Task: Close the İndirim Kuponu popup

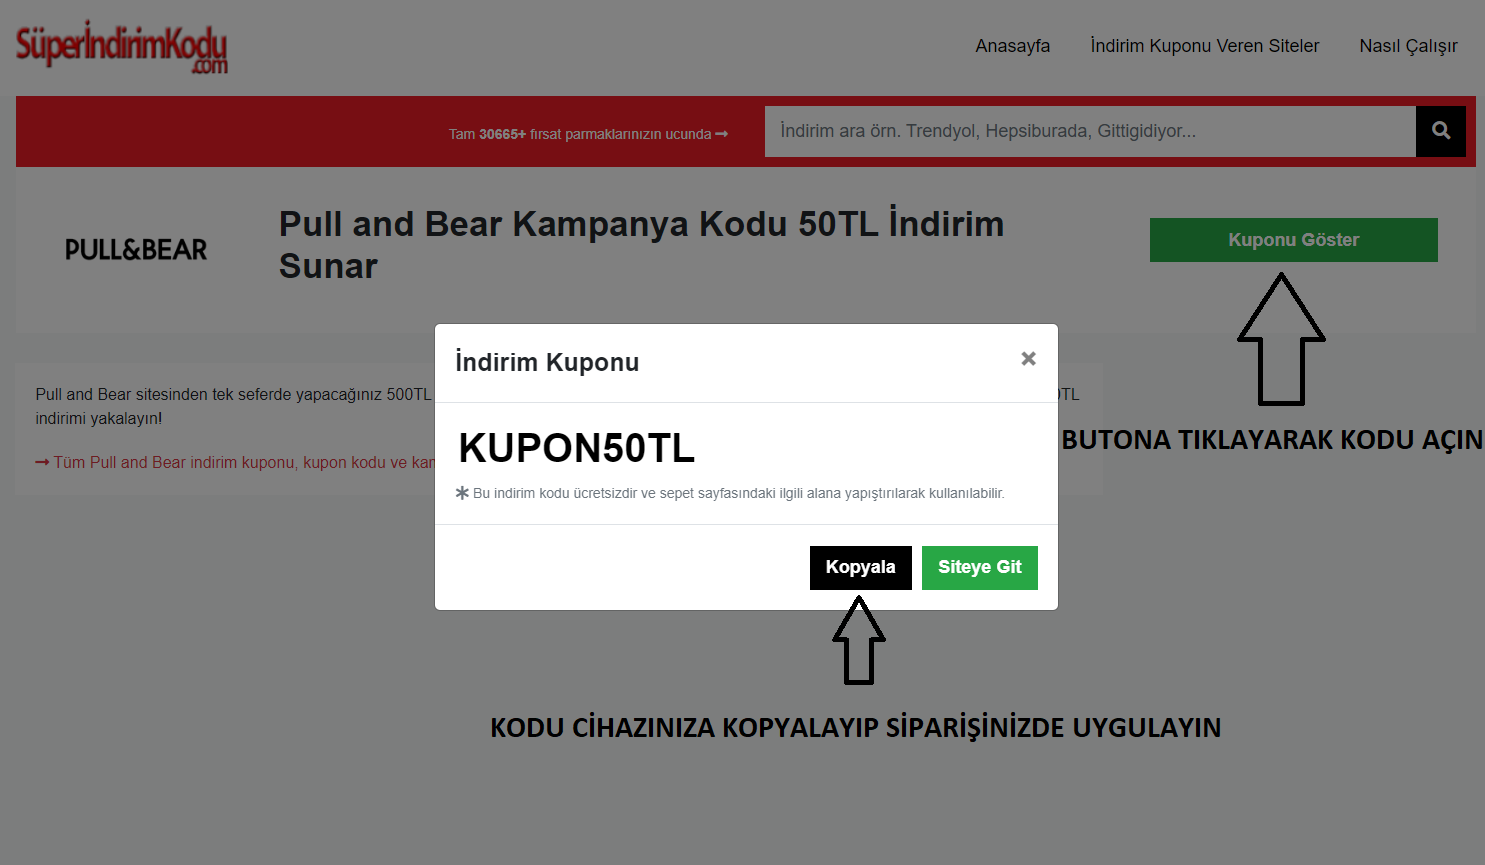Action: click(1028, 358)
